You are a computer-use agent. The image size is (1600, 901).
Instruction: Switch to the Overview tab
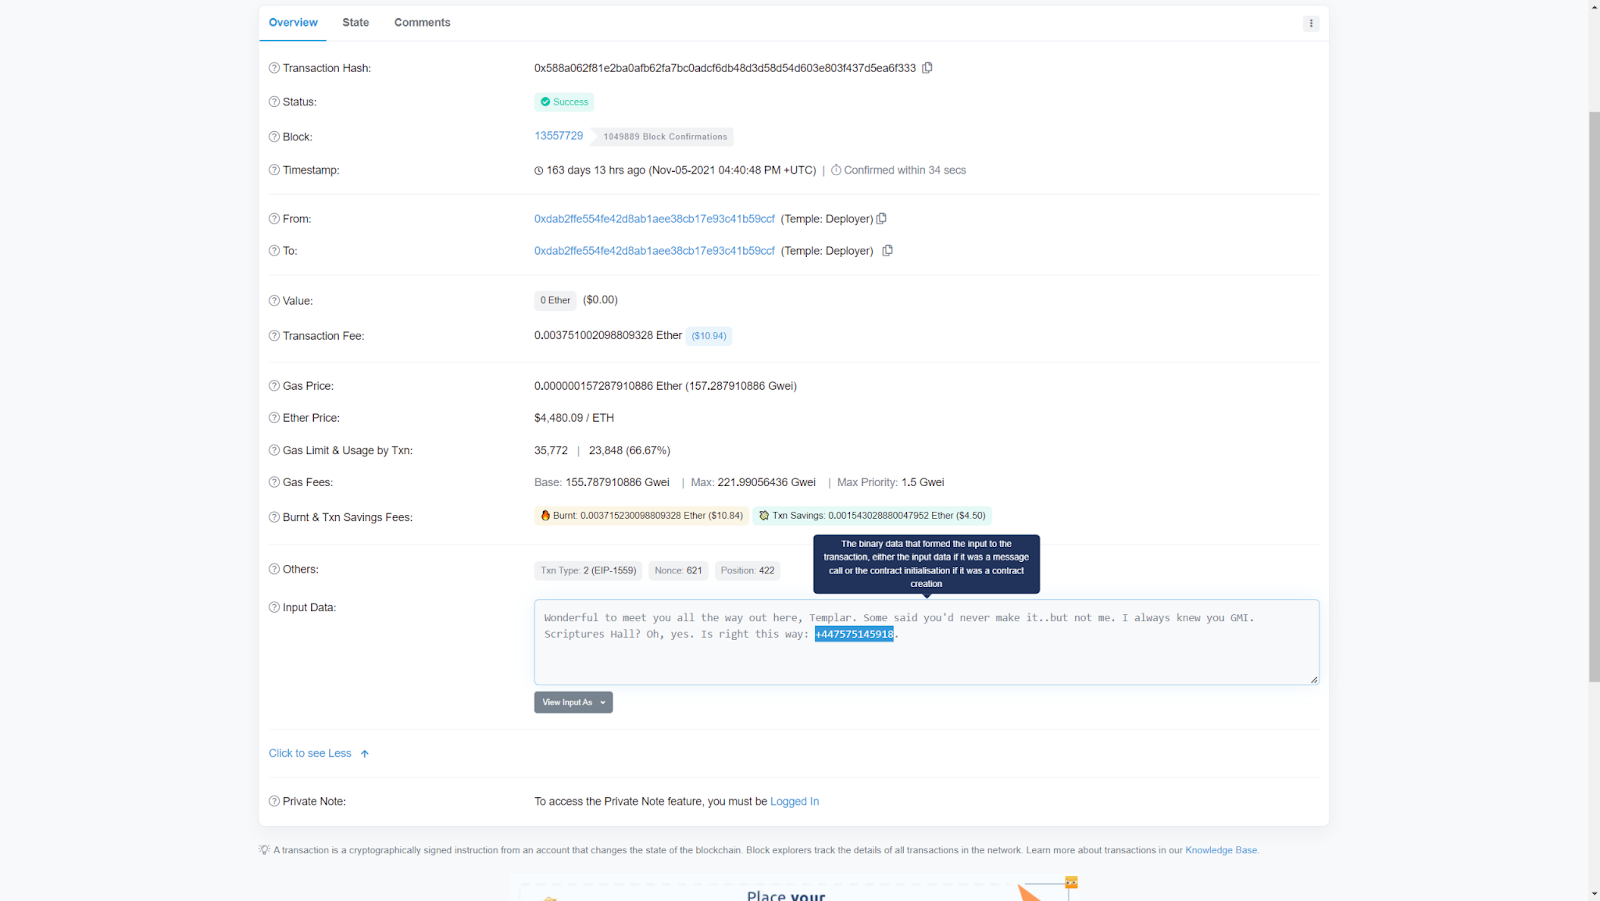click(x=293, y=22)
